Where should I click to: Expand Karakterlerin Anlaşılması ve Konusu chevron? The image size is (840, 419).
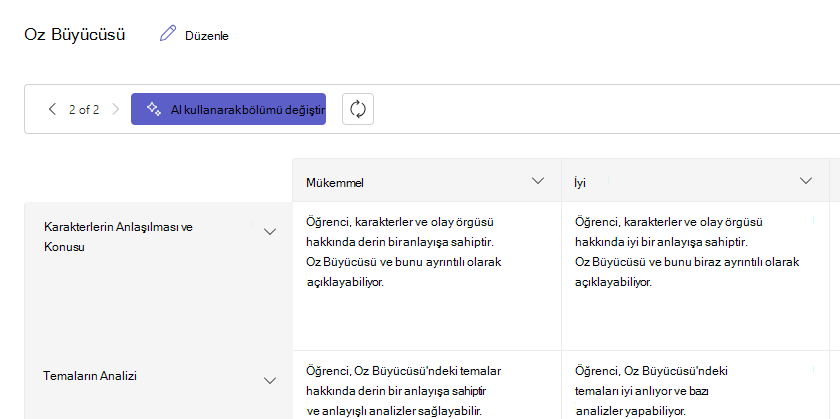[270, 232]
